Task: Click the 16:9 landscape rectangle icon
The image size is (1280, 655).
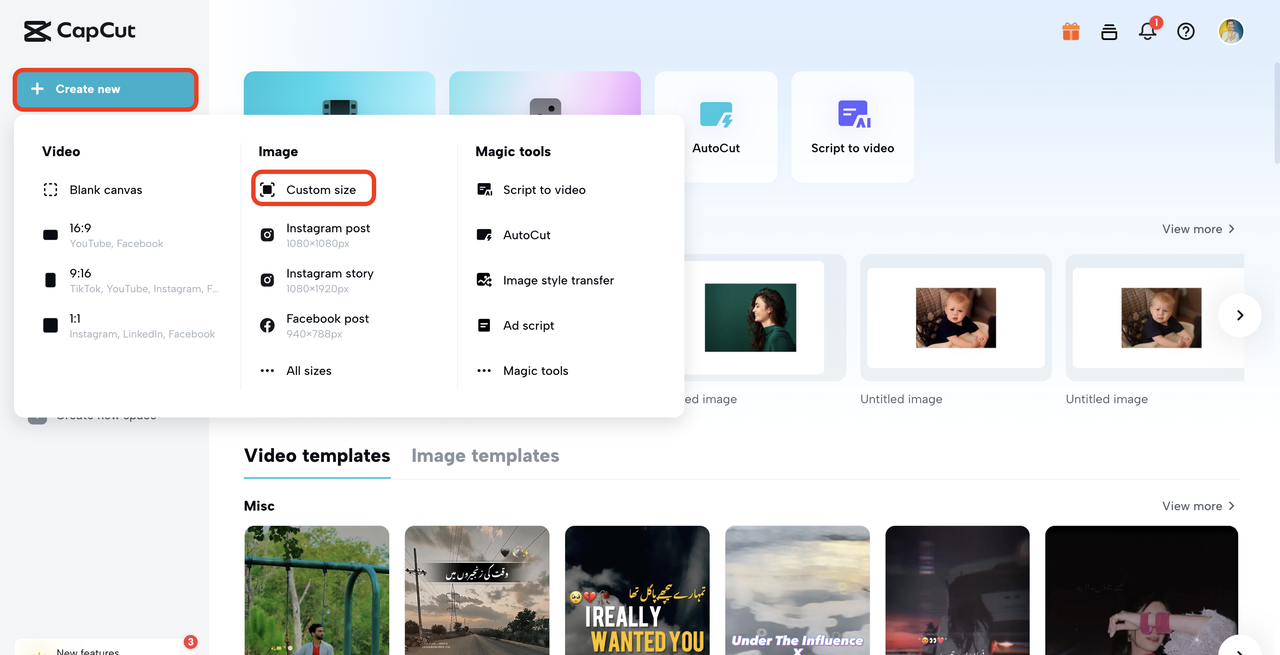Action: tap(51, 235)
